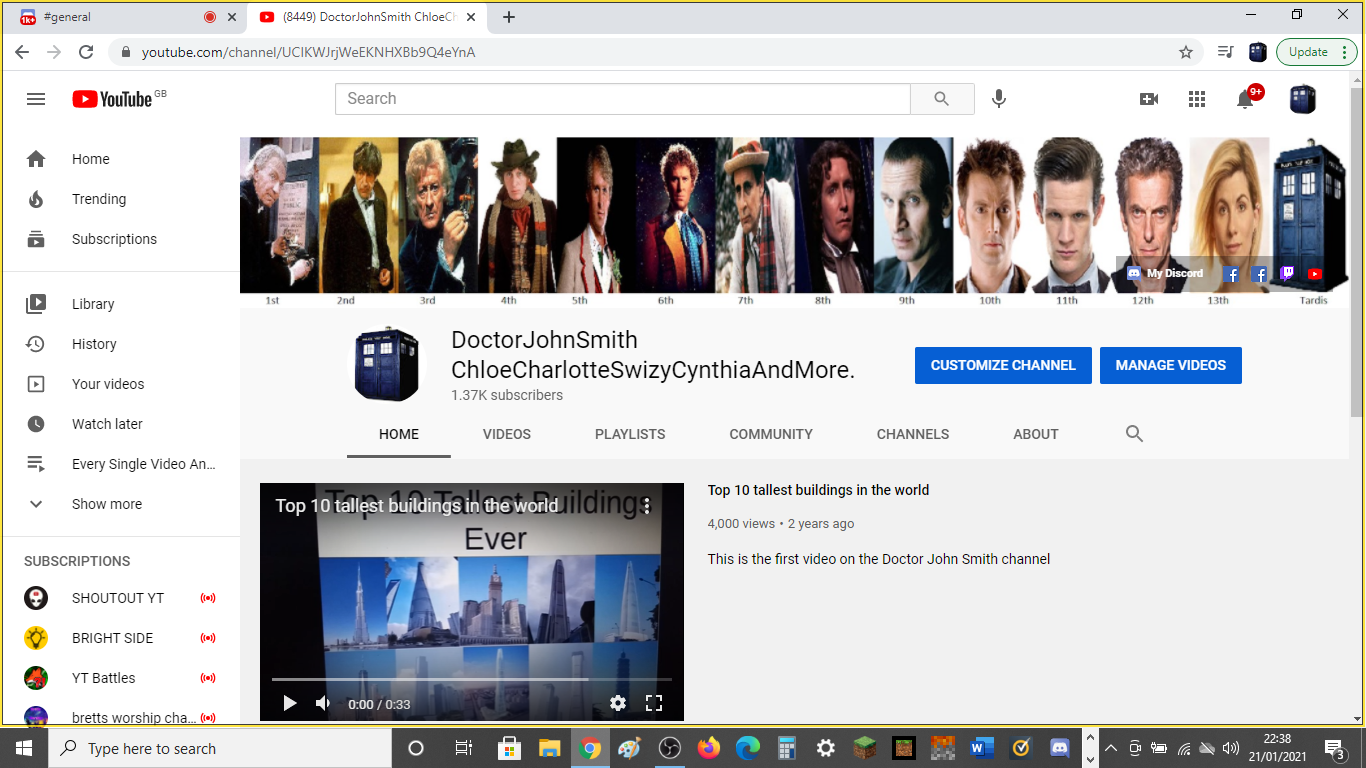
Task: Switch to the CHANNELS tab
Action: (x=913, y=434)
